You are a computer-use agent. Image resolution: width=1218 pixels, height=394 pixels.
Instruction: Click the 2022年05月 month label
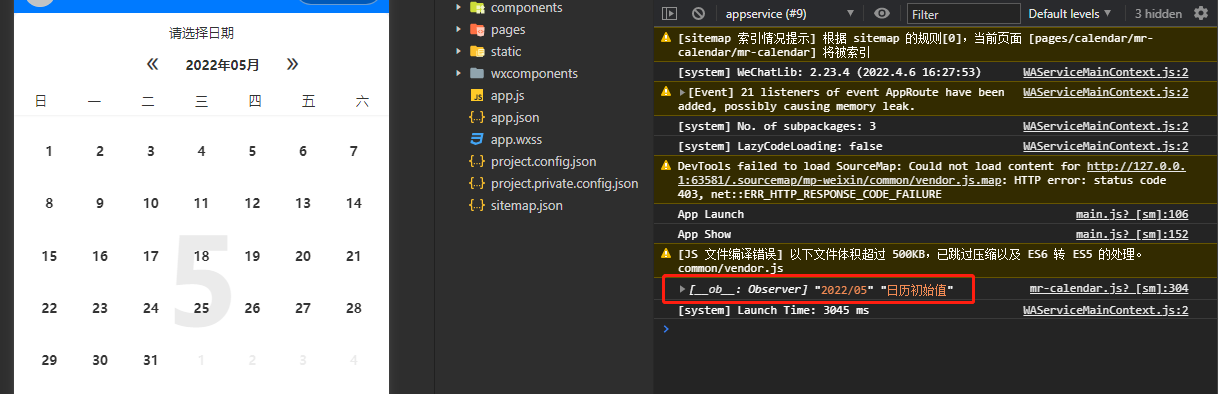pos(222,65)
